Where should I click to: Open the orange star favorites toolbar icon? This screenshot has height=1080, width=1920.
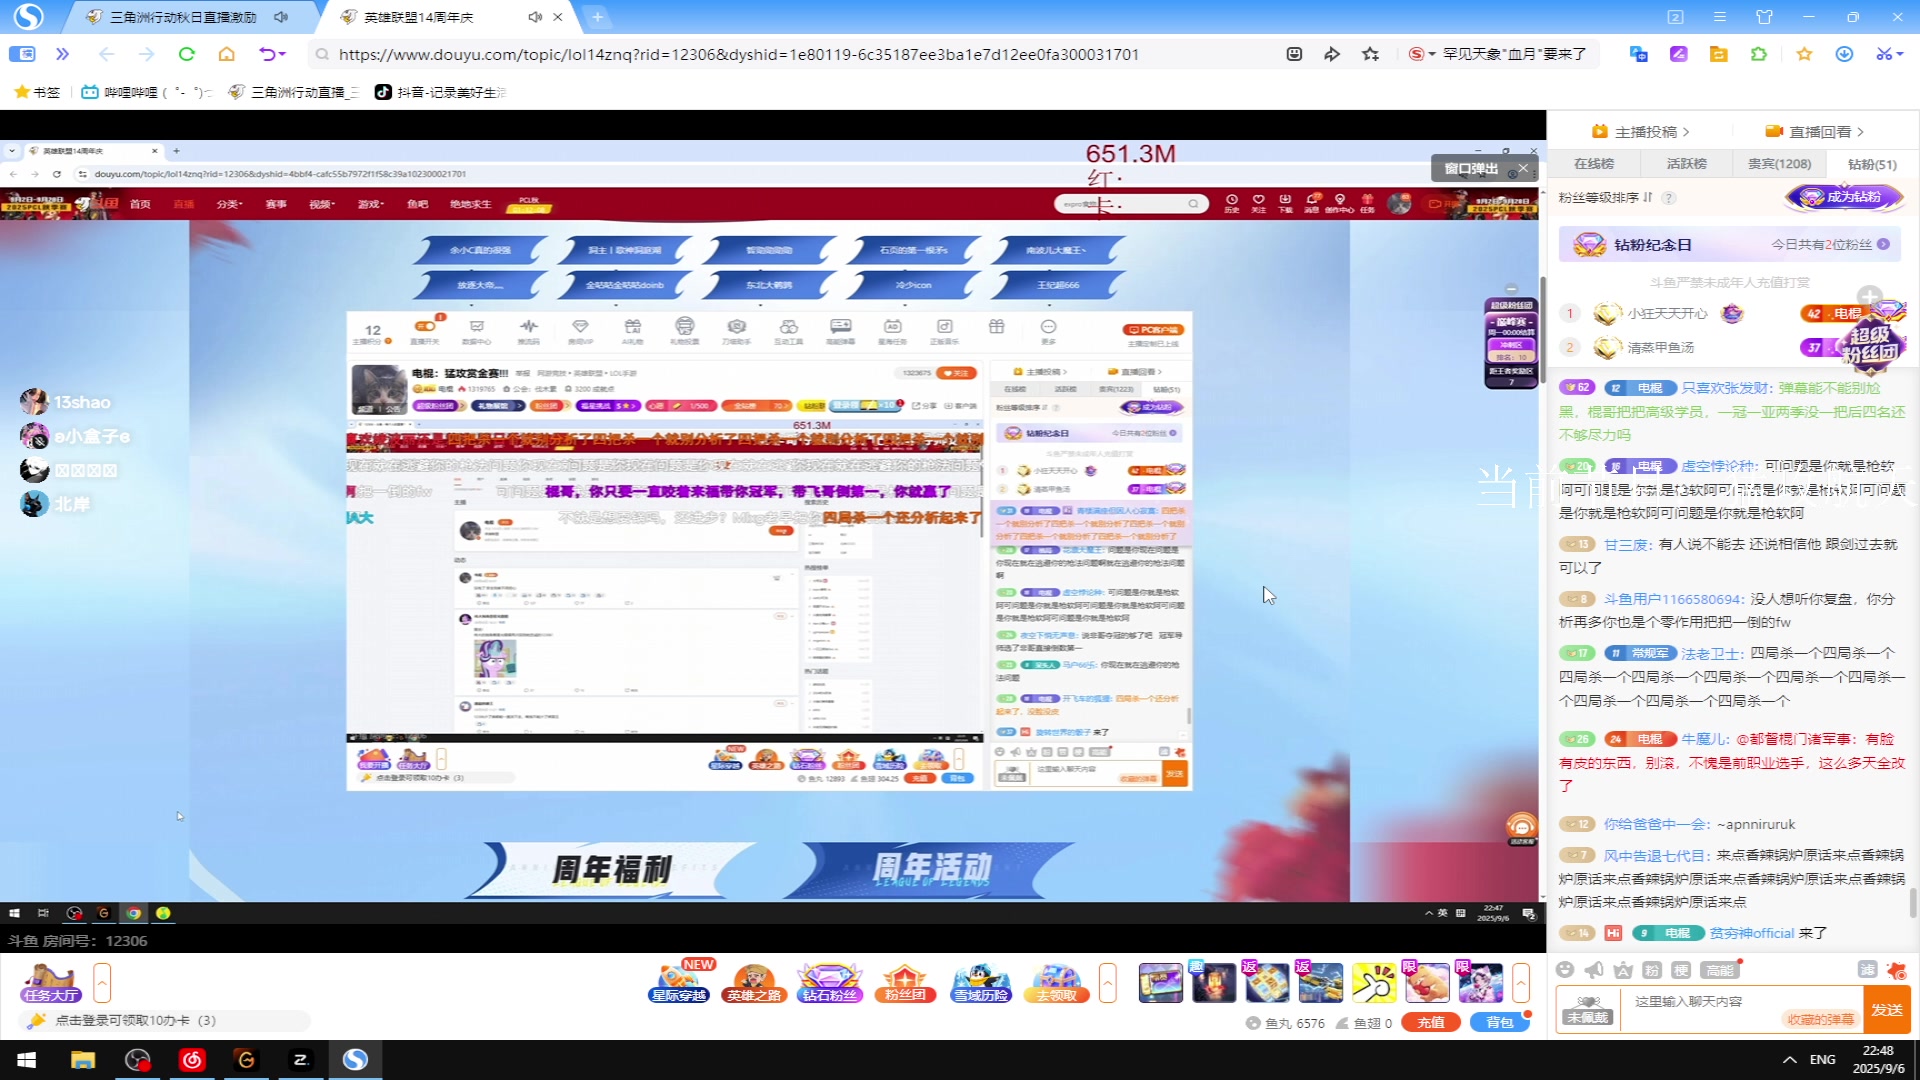coord(1804,54)
